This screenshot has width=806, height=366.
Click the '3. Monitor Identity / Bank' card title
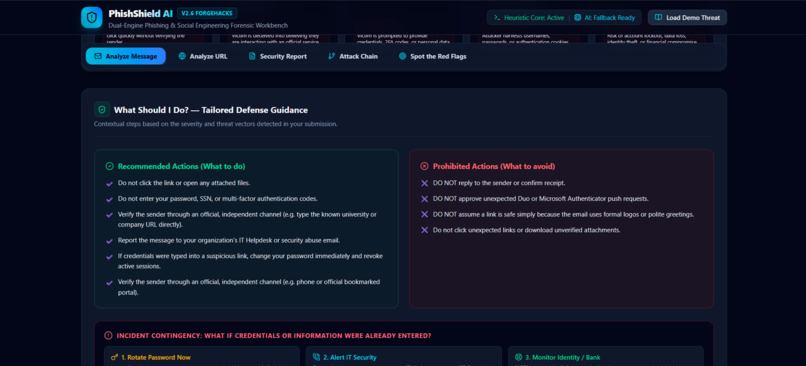tap(562, 357)
